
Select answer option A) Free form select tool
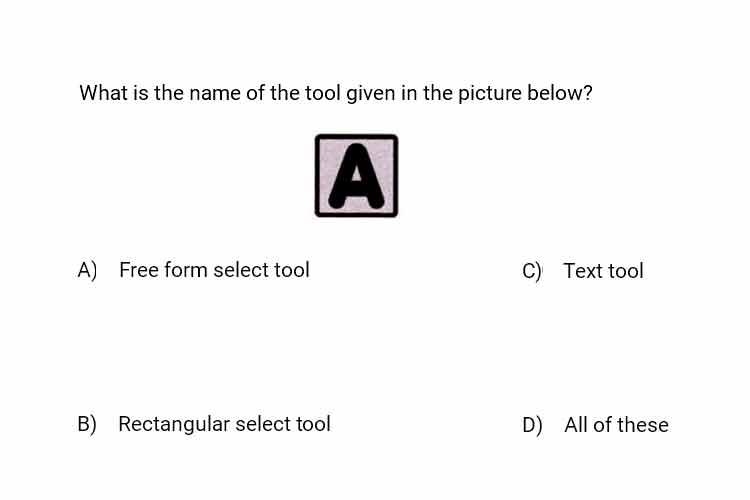(x=193, y=270)
